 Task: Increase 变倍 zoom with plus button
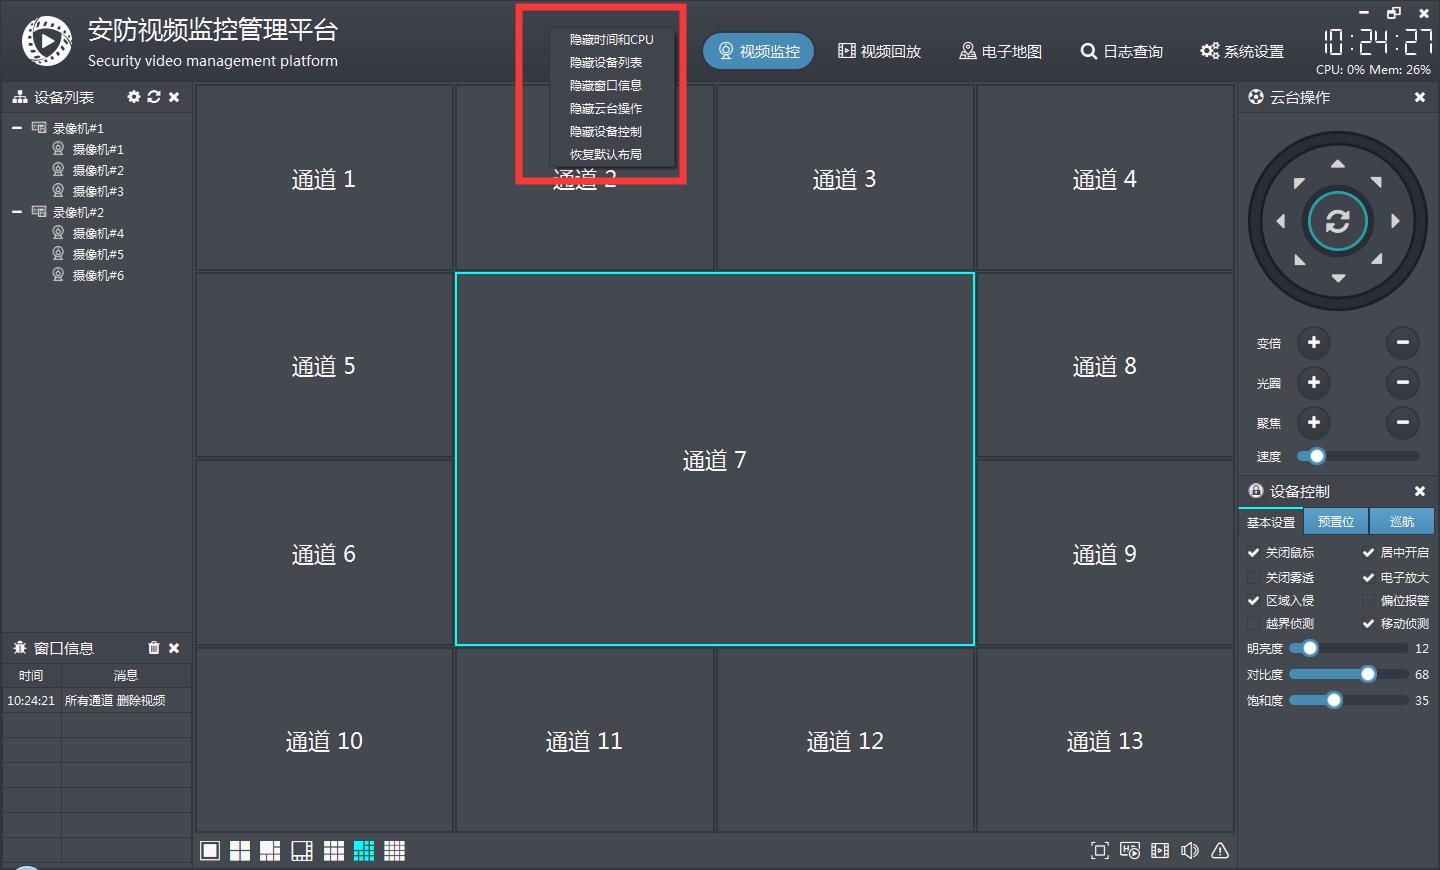pyautogui.click(x=1314, y=343)
